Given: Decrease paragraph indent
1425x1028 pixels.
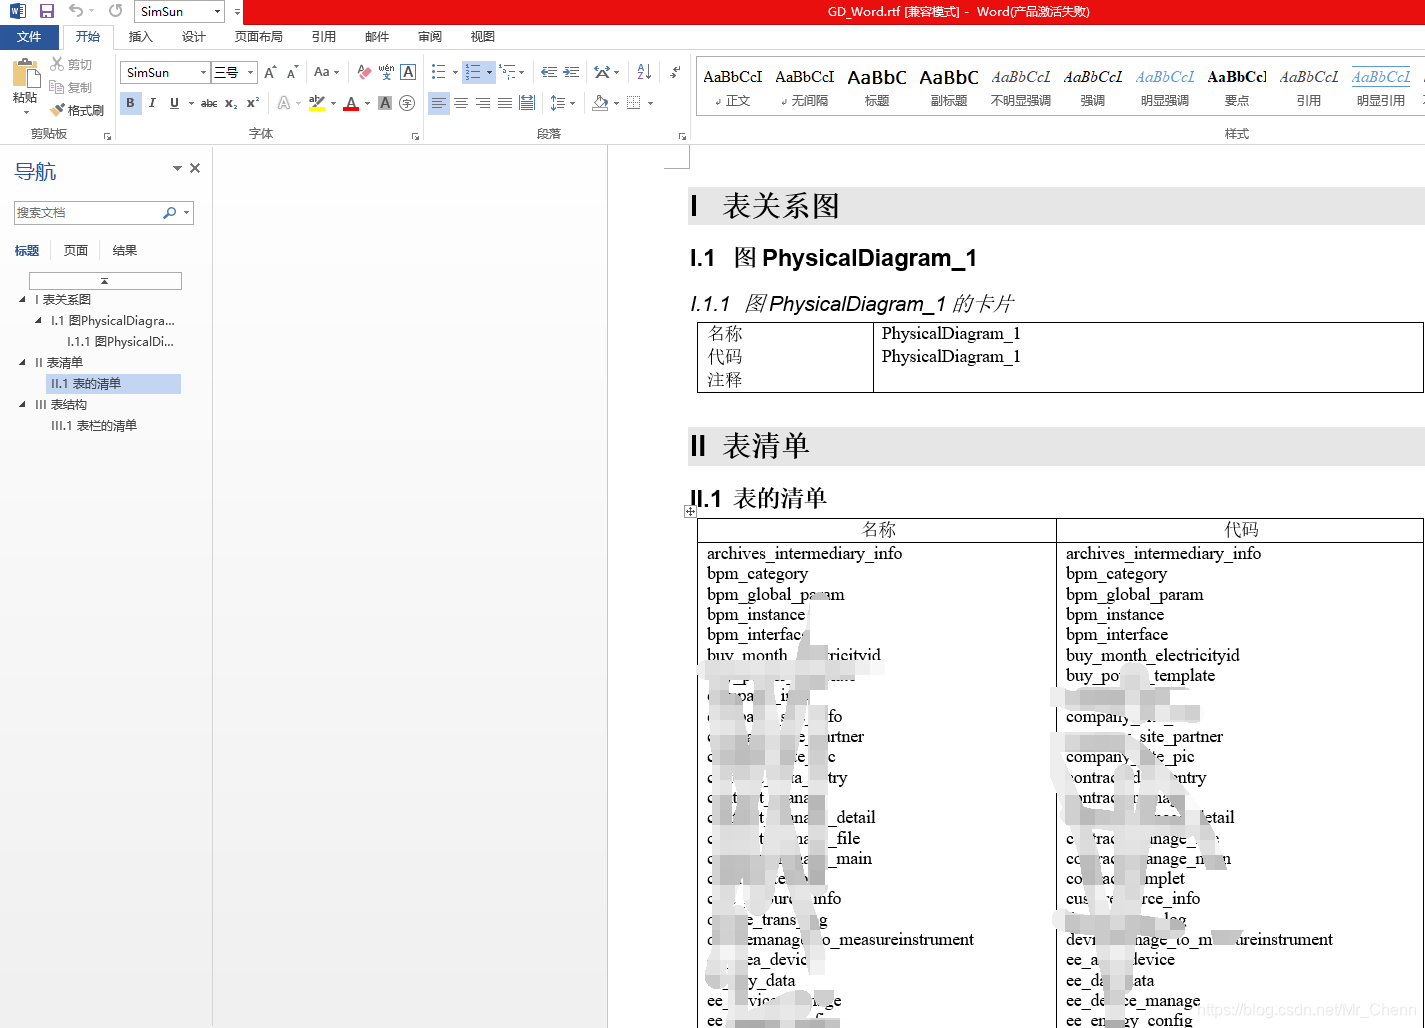Looking at the screenshot, I should point(549,72).
